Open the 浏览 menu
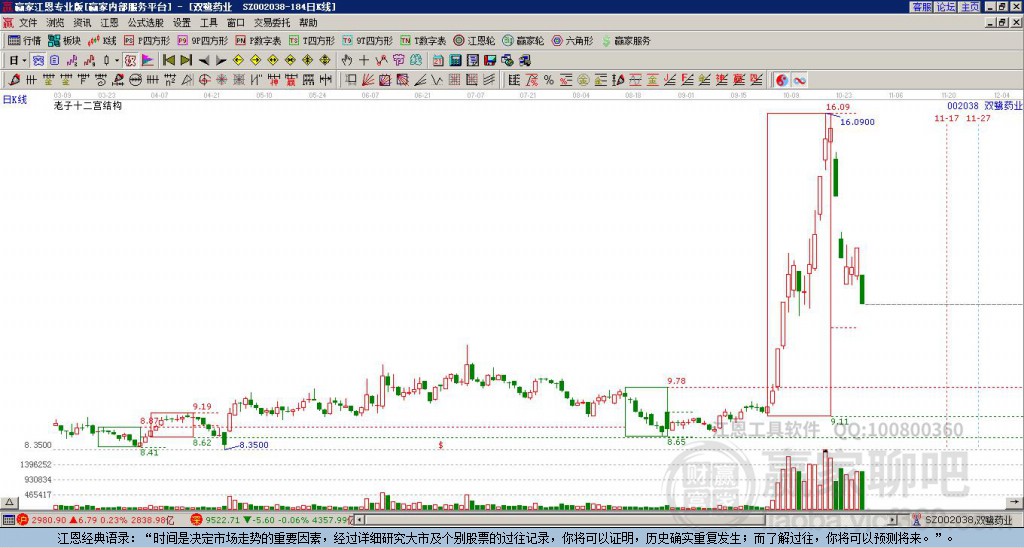Viewport: 1024px width, 548px height. (x=55, y=23)
